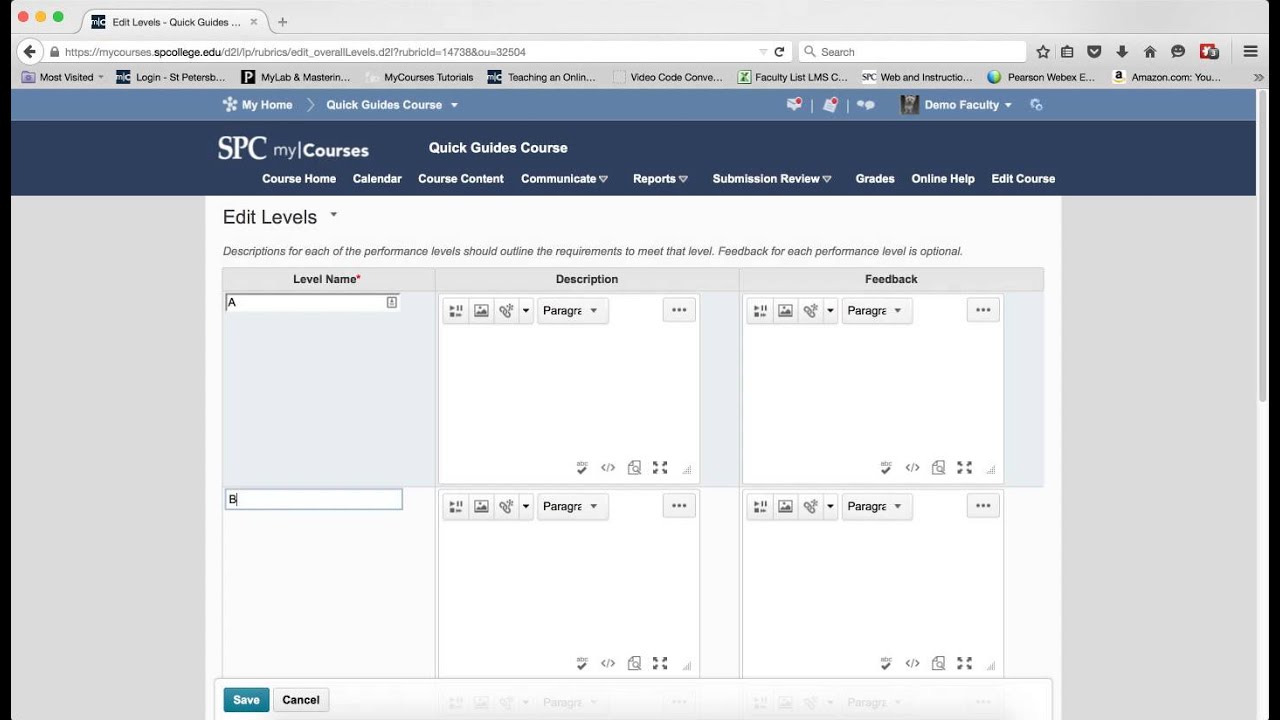Screen dimensions: 1280x720
Task: Insert Image icon in level B Description editor
Action: tap(482, 507)
